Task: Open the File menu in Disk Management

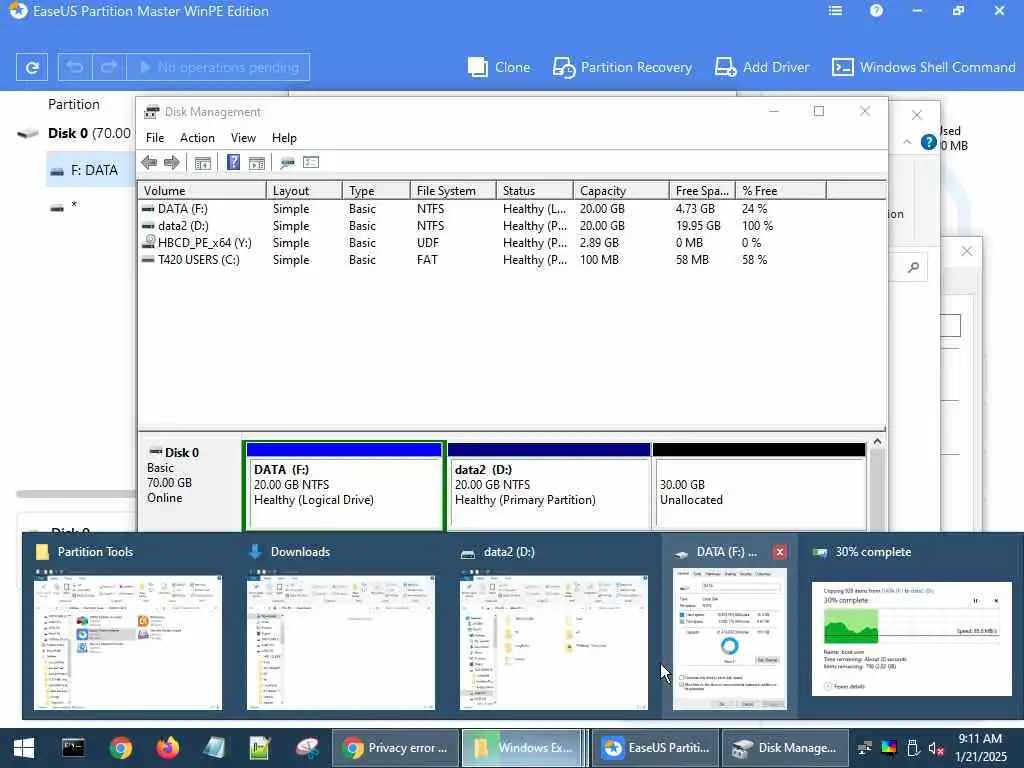Action: coord(155,138)
